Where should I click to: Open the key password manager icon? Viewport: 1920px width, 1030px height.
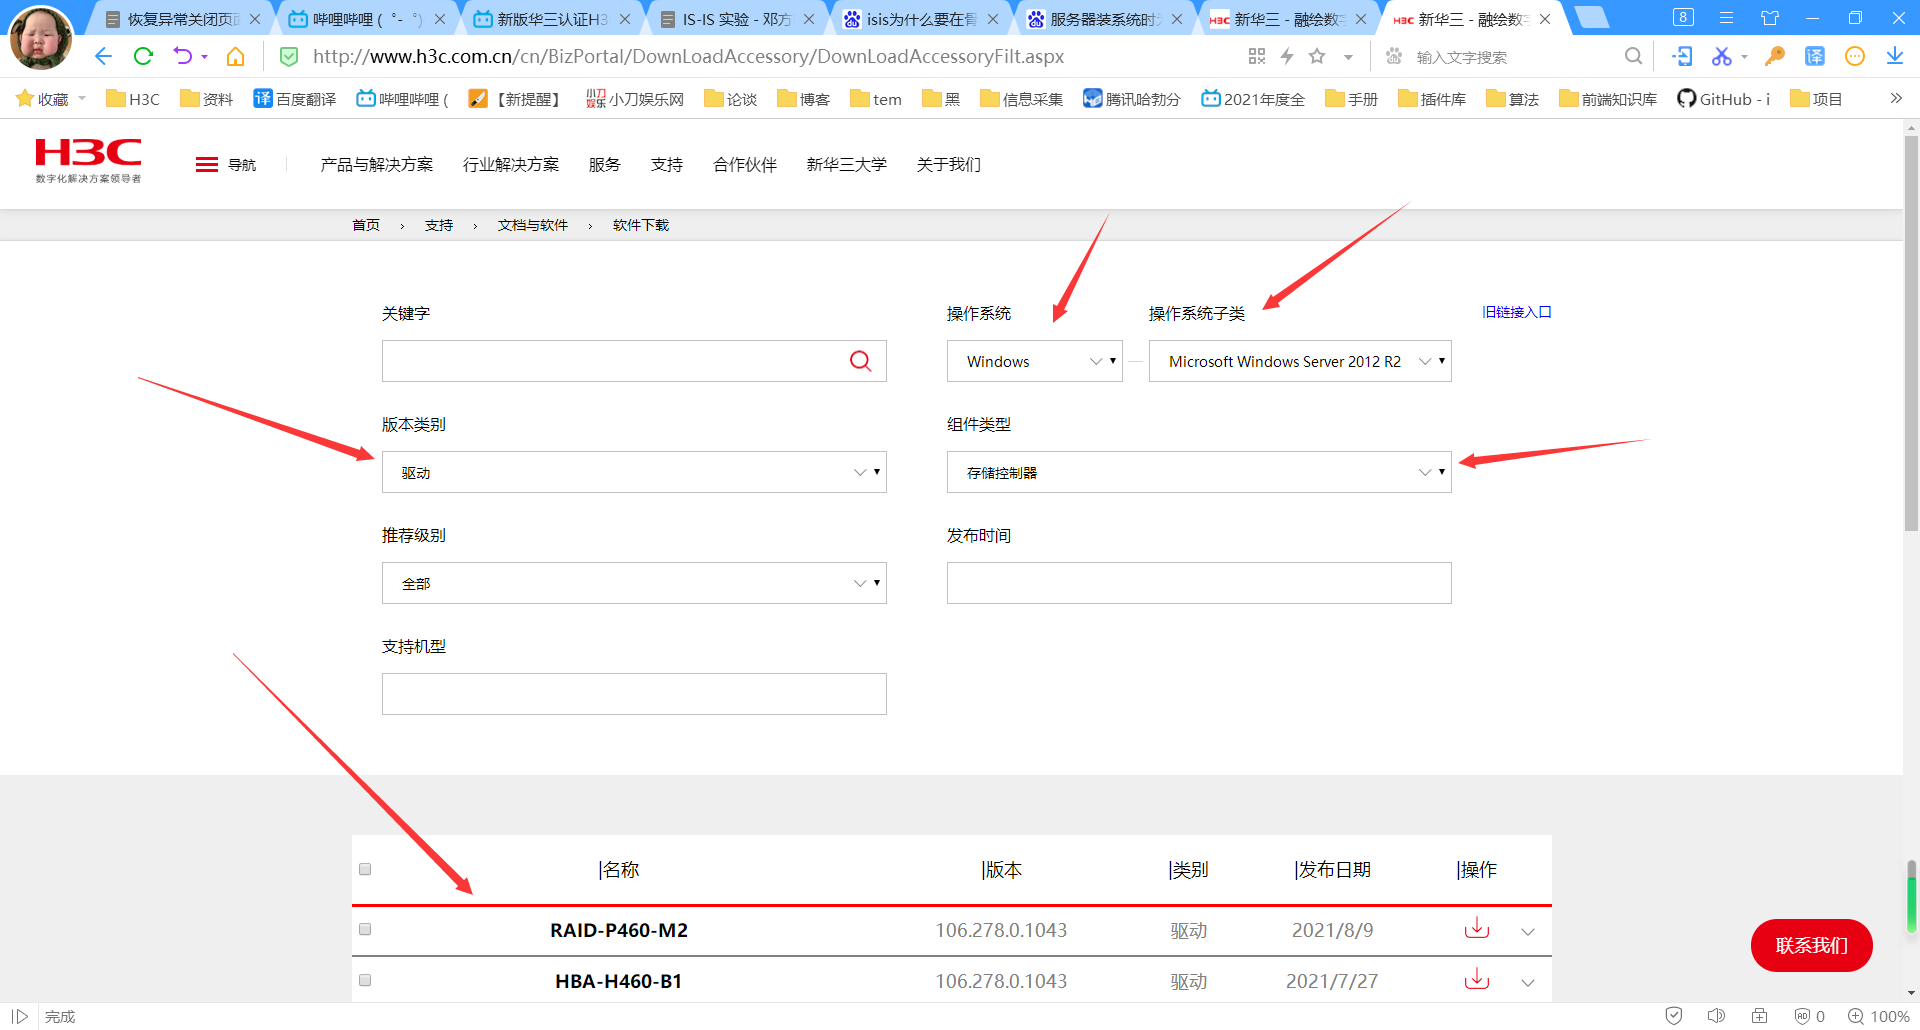(x=1775, y=56)
